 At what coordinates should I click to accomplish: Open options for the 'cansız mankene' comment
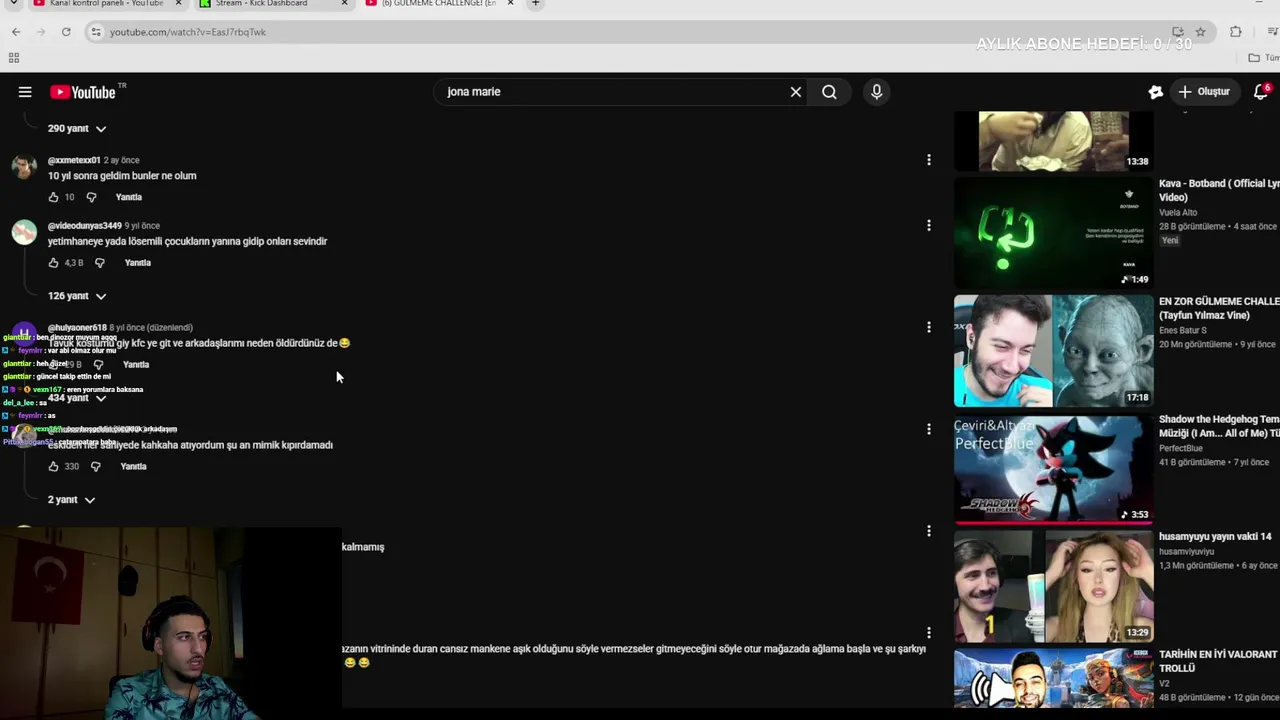pyautogui.click(x=929, y=633)
